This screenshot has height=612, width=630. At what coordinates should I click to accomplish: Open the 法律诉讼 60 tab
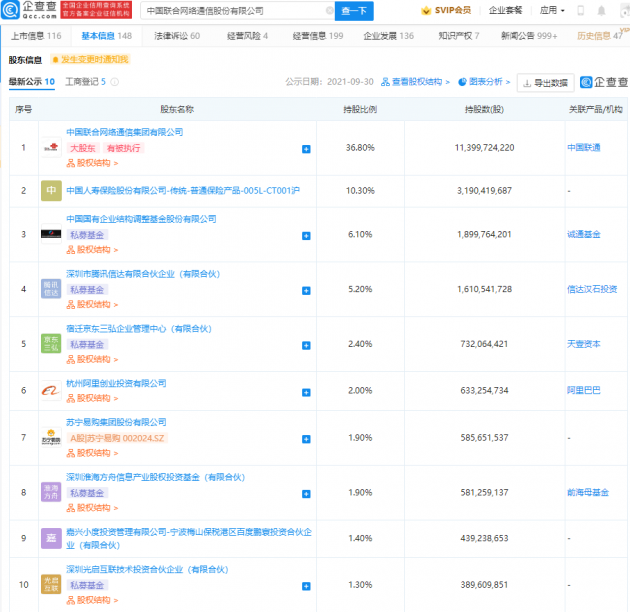(177, 36)
